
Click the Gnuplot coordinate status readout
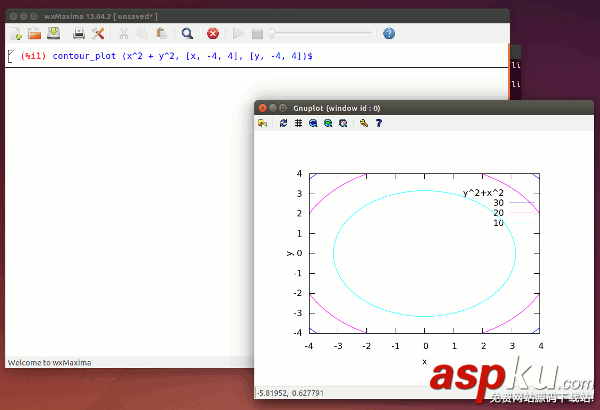[x=290, y=393]
